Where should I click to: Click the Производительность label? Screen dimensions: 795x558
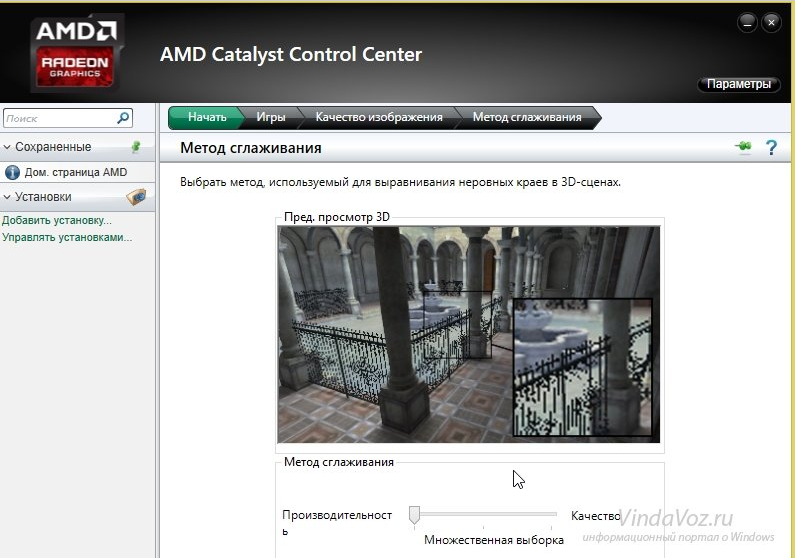click(x=337, y=523)
